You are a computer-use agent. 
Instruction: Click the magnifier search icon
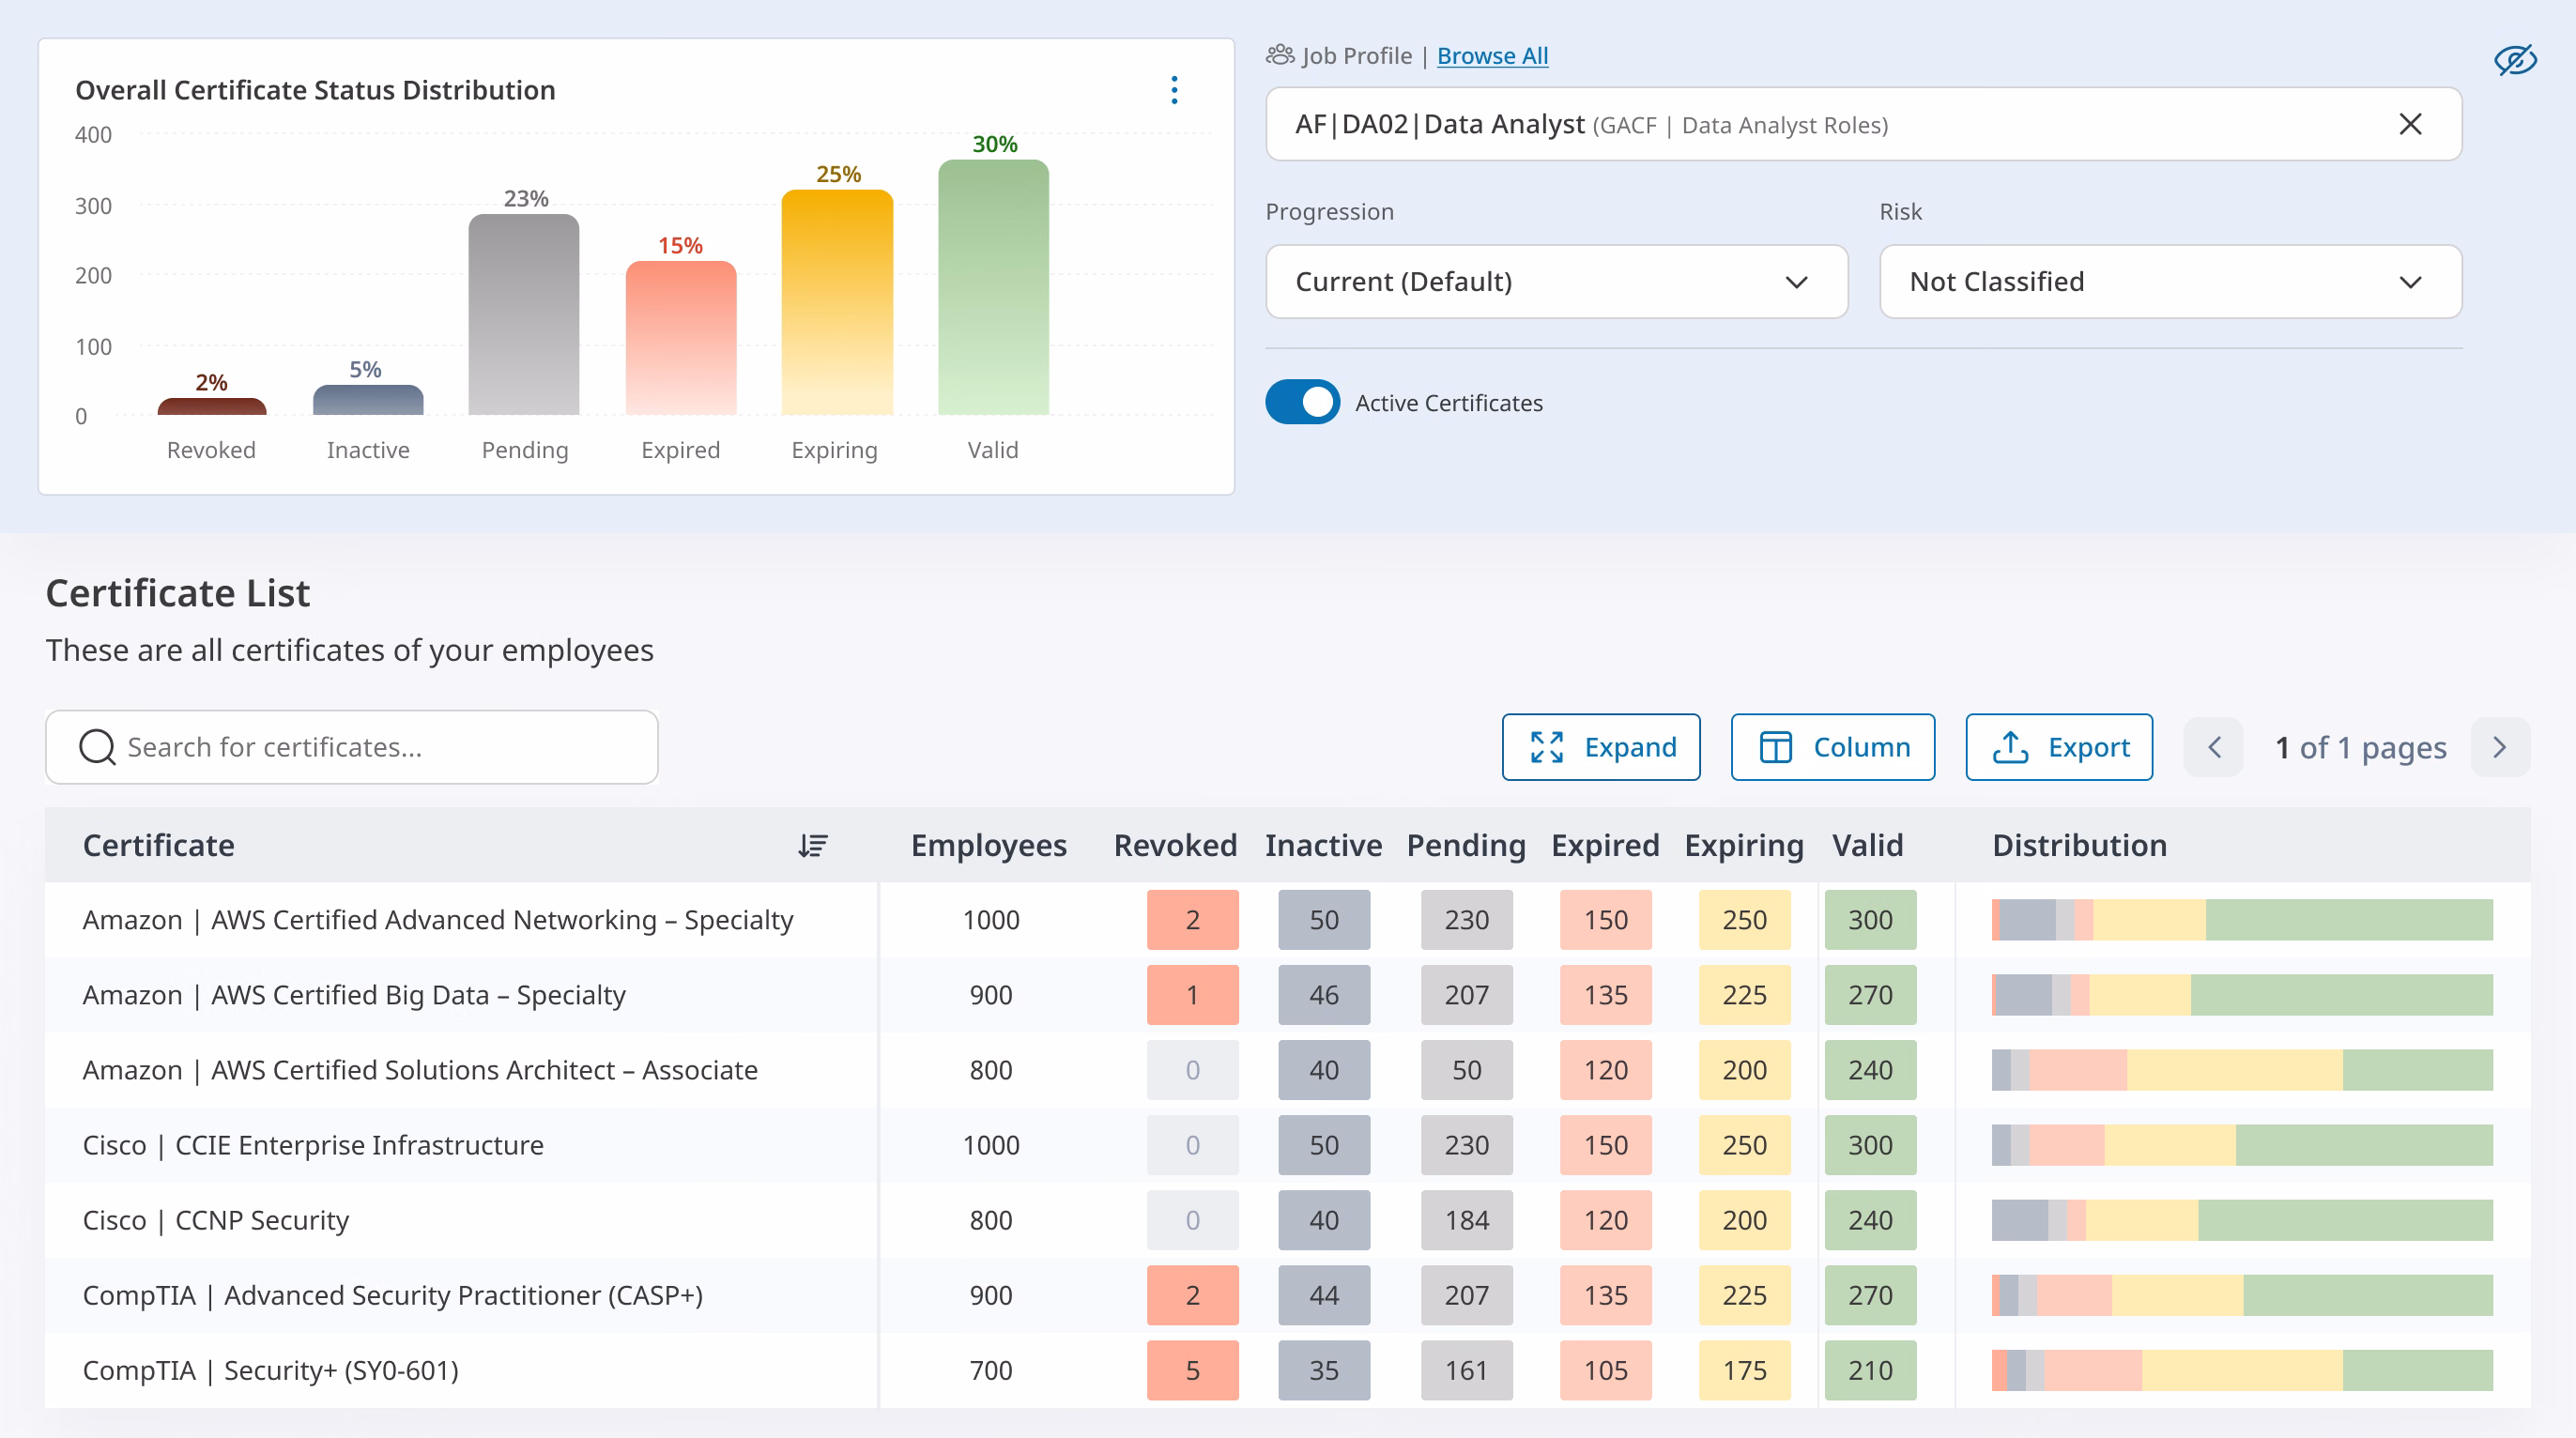97,747
